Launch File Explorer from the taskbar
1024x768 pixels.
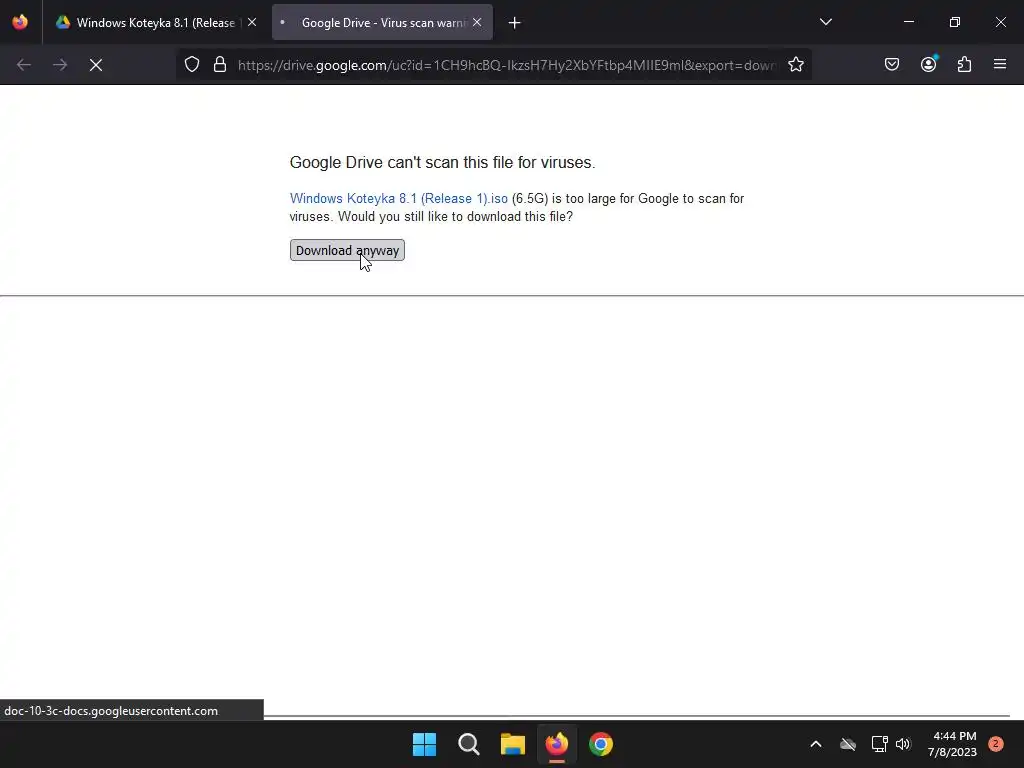[513, 744]
